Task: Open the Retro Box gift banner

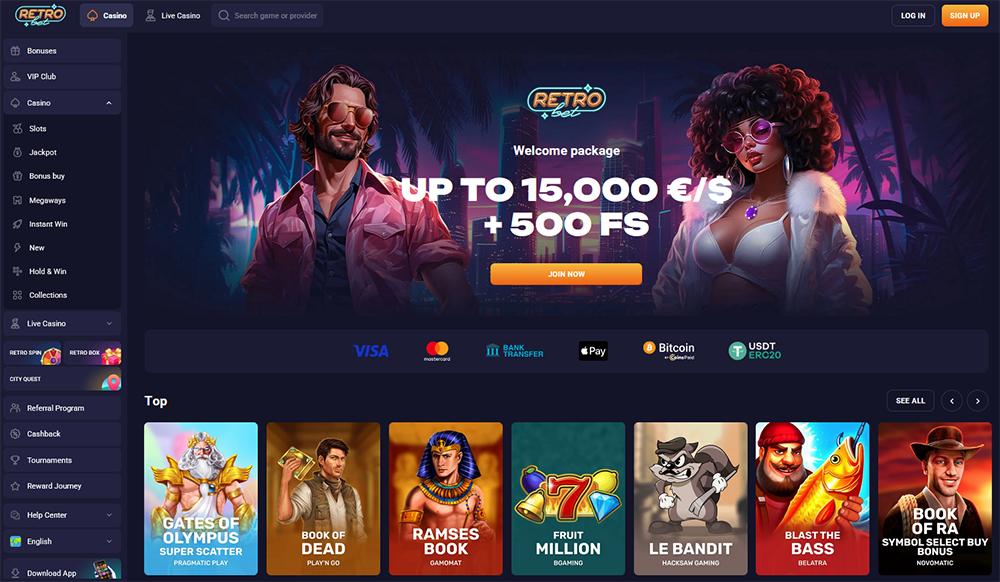Action: tap(92, 353)
